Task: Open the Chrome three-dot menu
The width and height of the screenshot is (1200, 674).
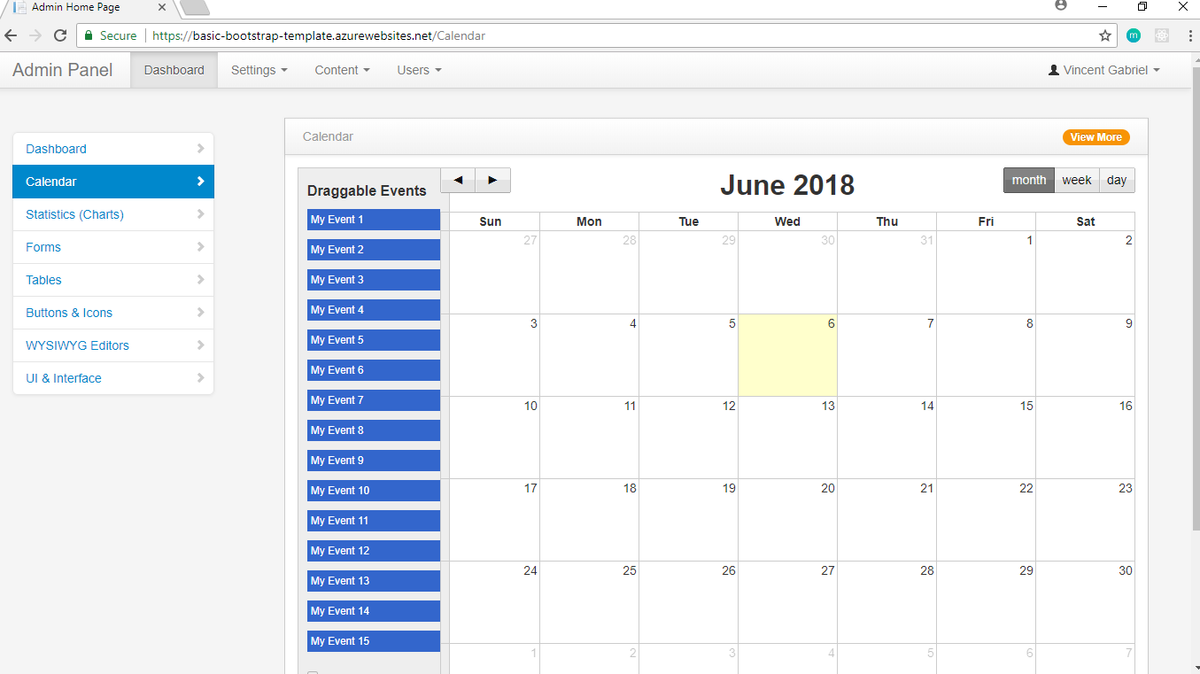Action: pyautogui.click(x=1191, y=35)
